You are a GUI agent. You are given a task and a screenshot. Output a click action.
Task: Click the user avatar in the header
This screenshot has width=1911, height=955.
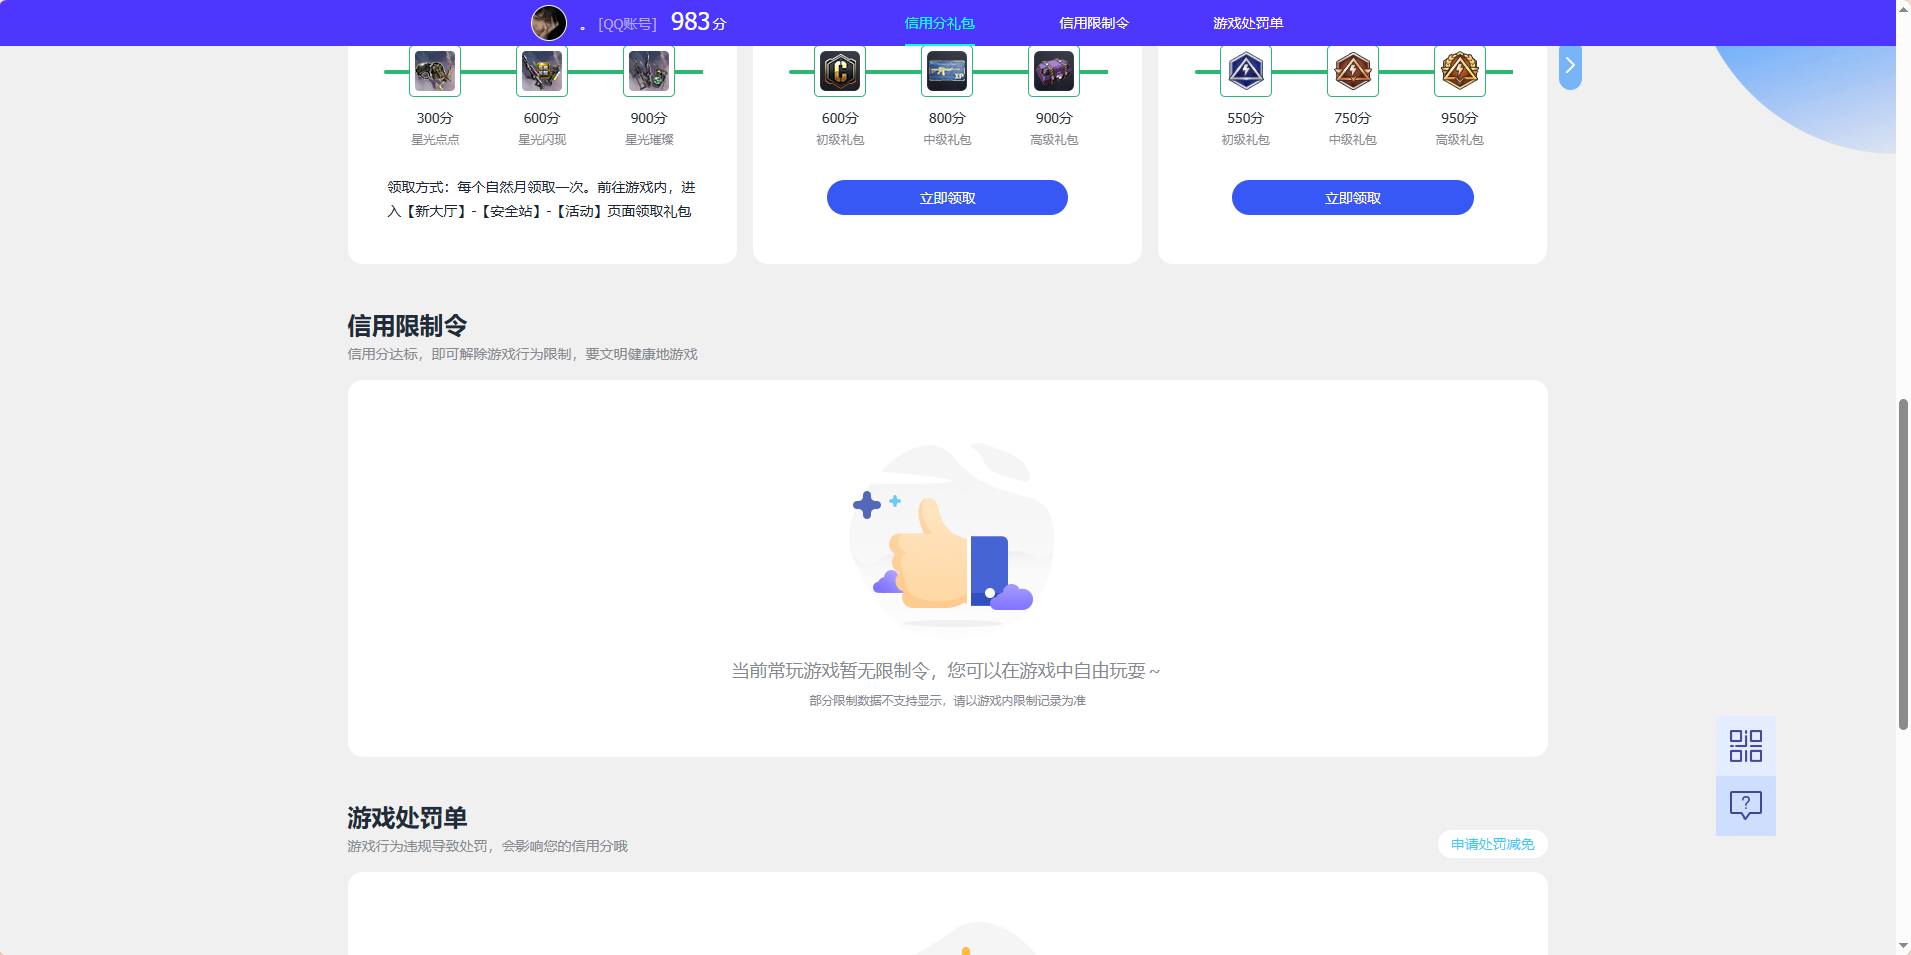pyautogui.click(x=548, y=23)
